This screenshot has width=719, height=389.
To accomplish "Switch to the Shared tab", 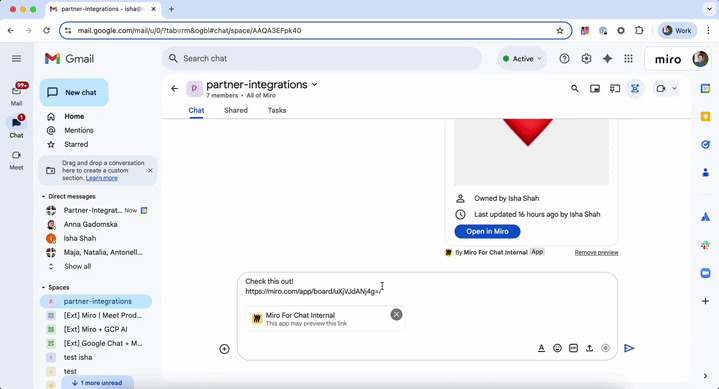I will pos(236,110).
